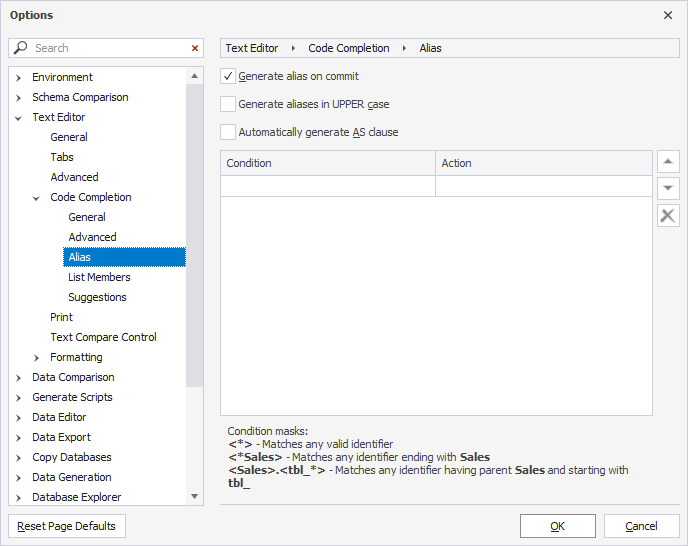Select Text Editor tree item

click(x=59, y=117)
